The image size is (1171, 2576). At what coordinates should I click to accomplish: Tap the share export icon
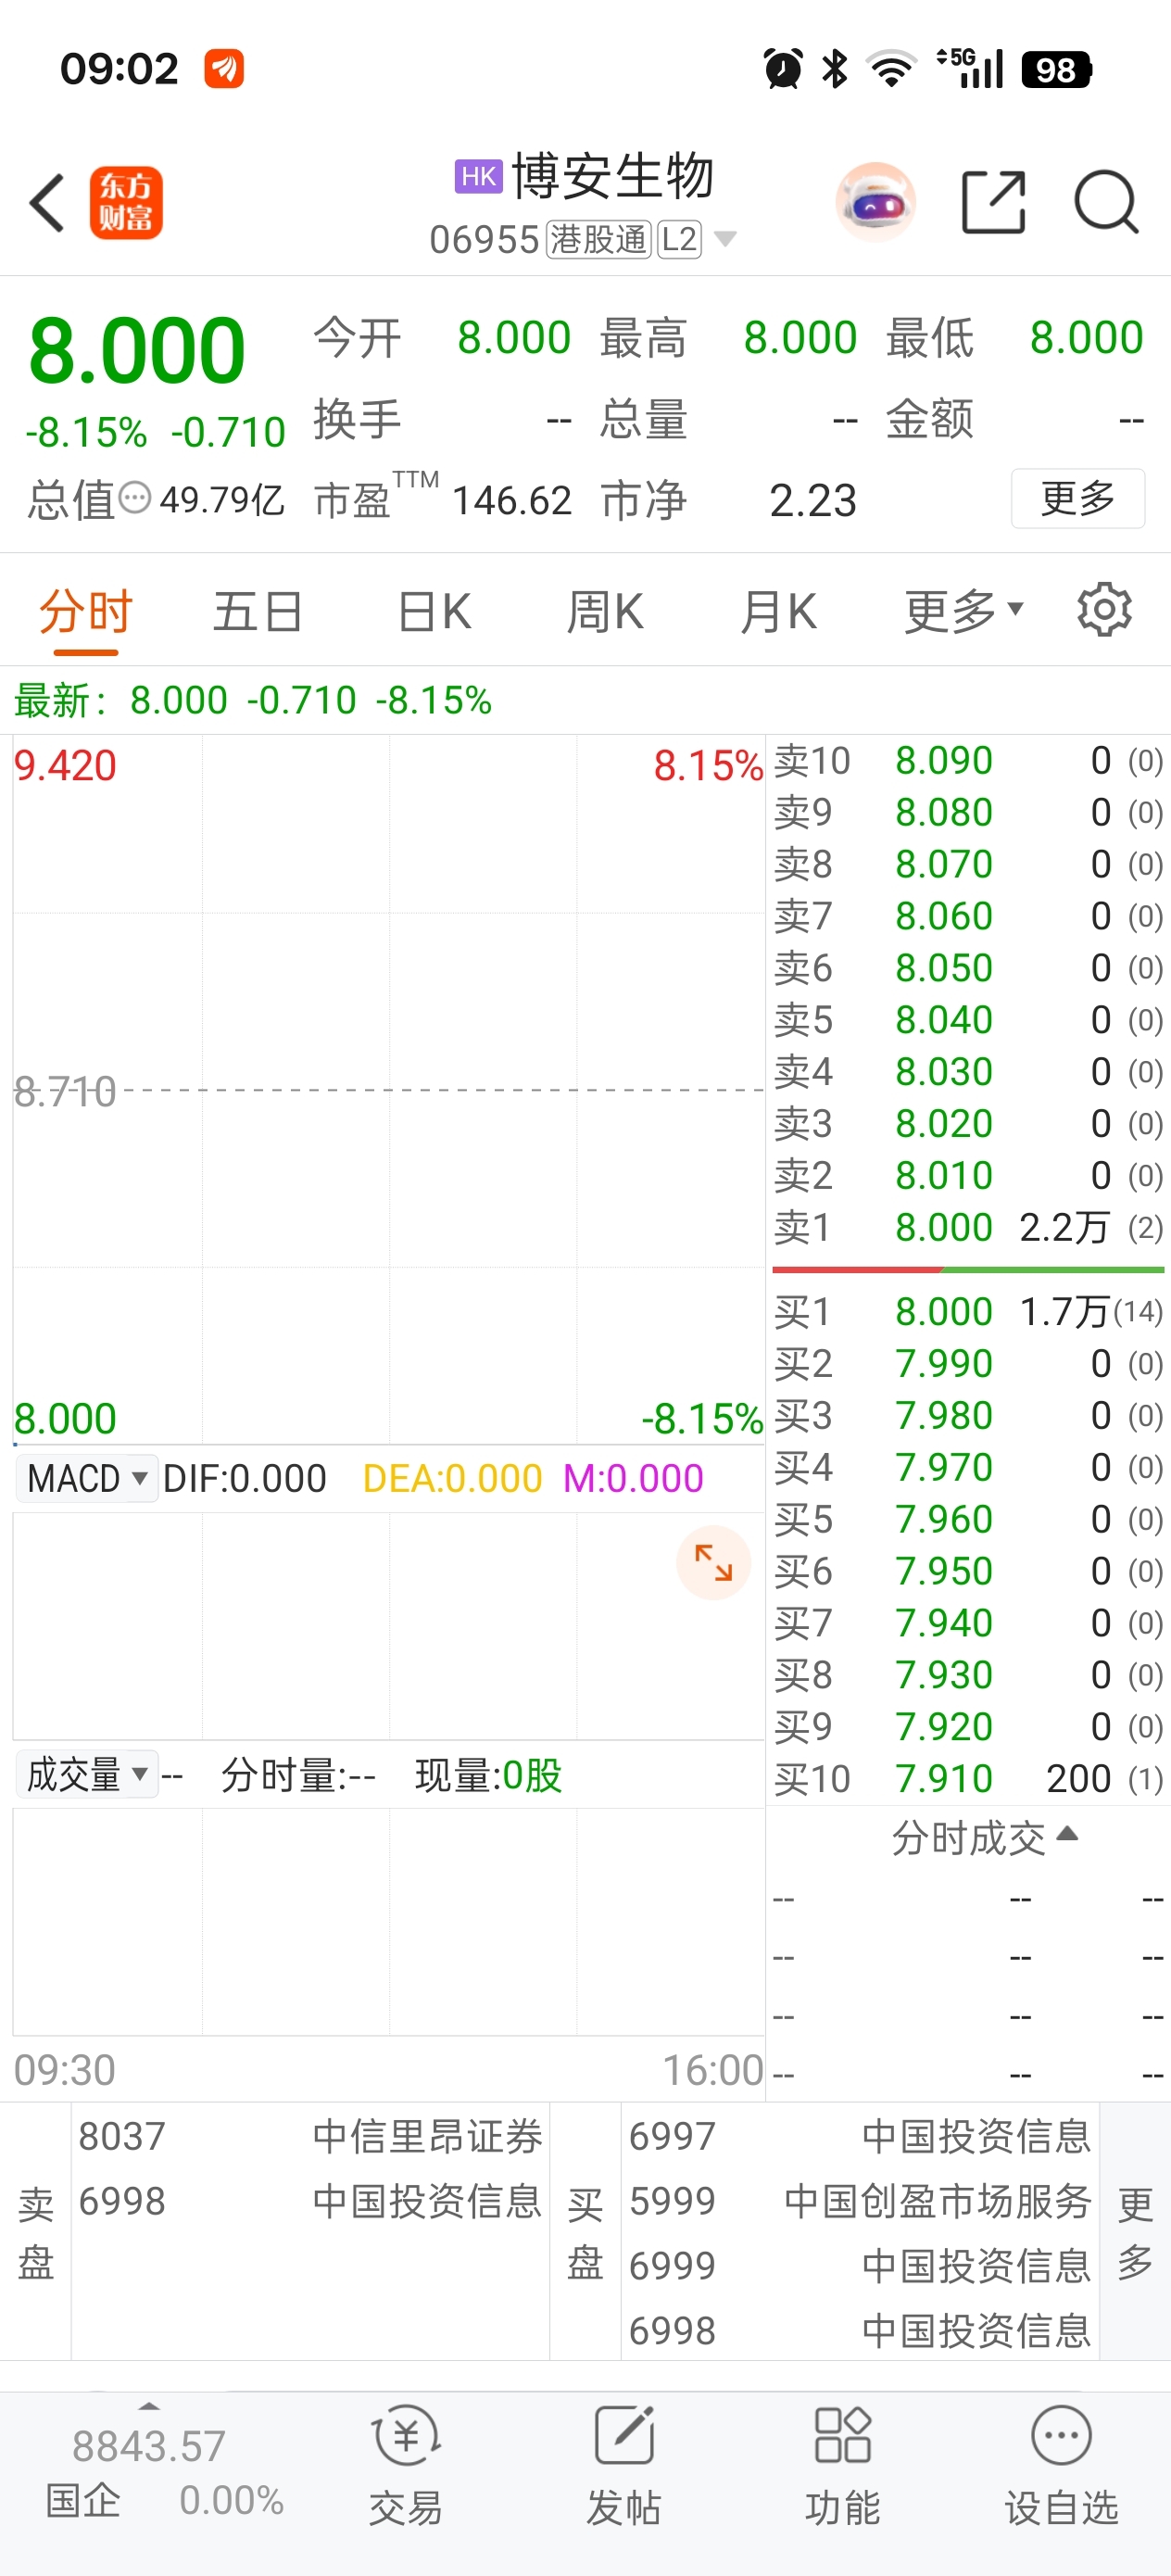993,202
